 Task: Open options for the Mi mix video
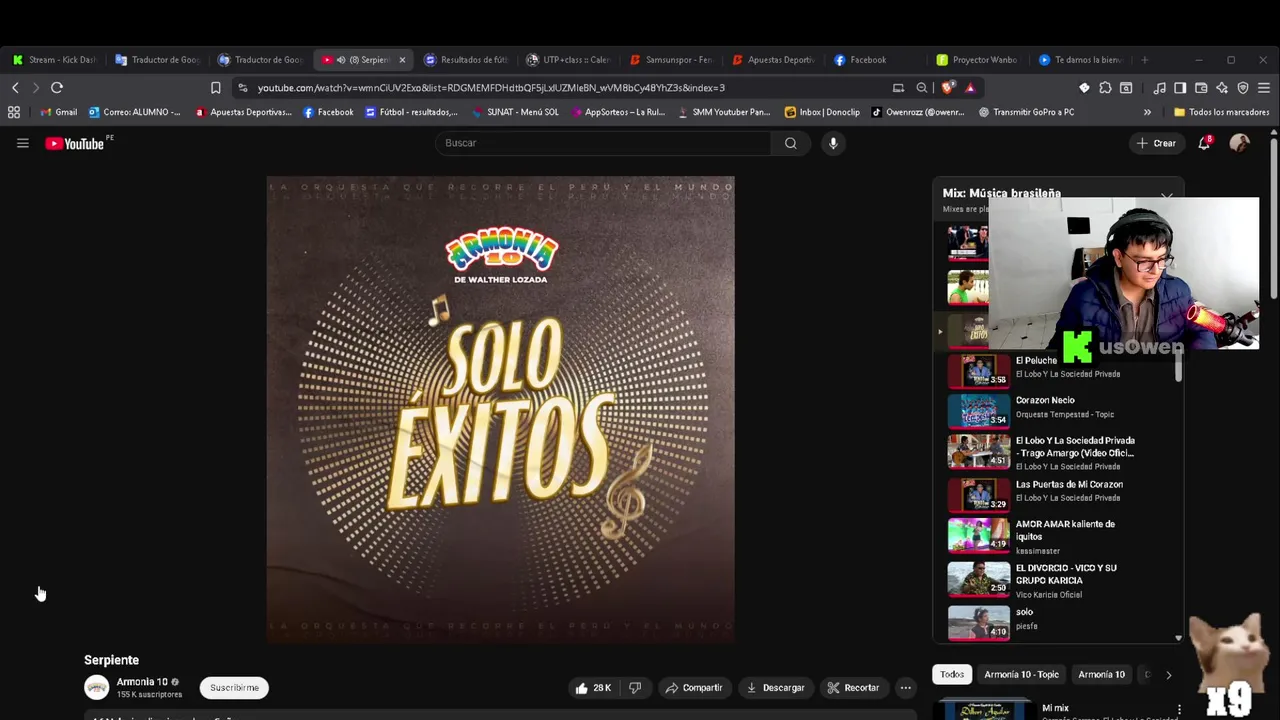(x=1179, y=709)
